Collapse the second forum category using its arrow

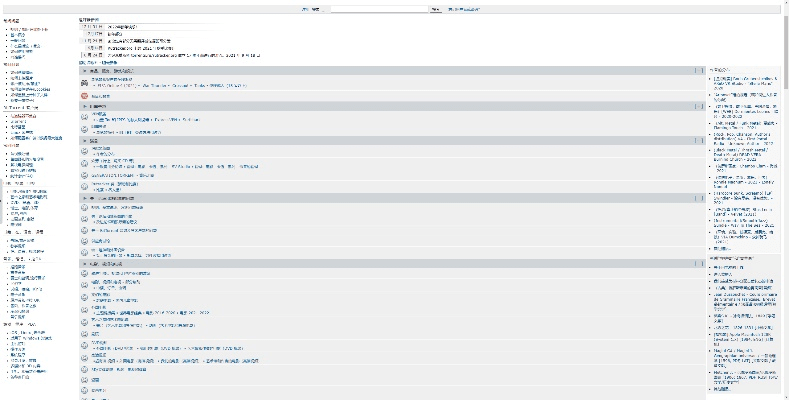click(x=84, y=105)
